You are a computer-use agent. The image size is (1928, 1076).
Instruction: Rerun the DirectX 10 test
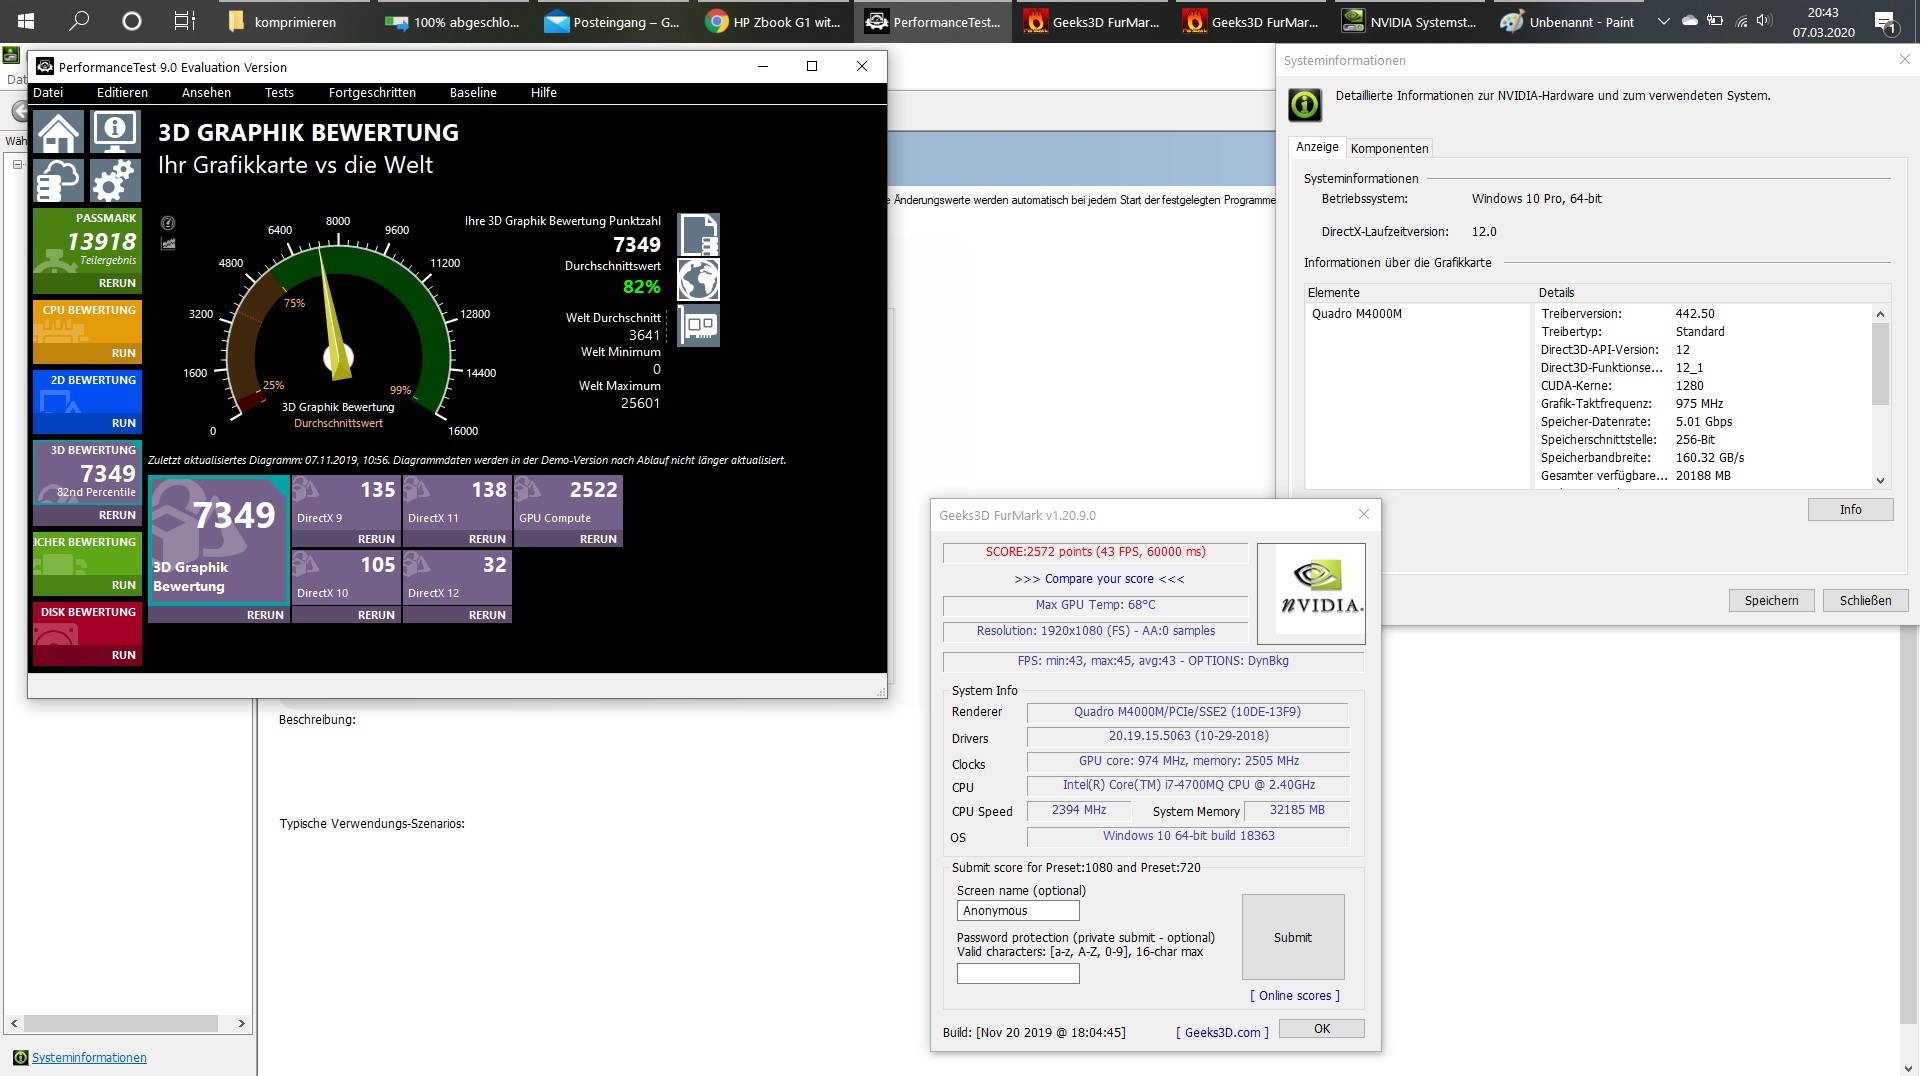tap(378, 617)
